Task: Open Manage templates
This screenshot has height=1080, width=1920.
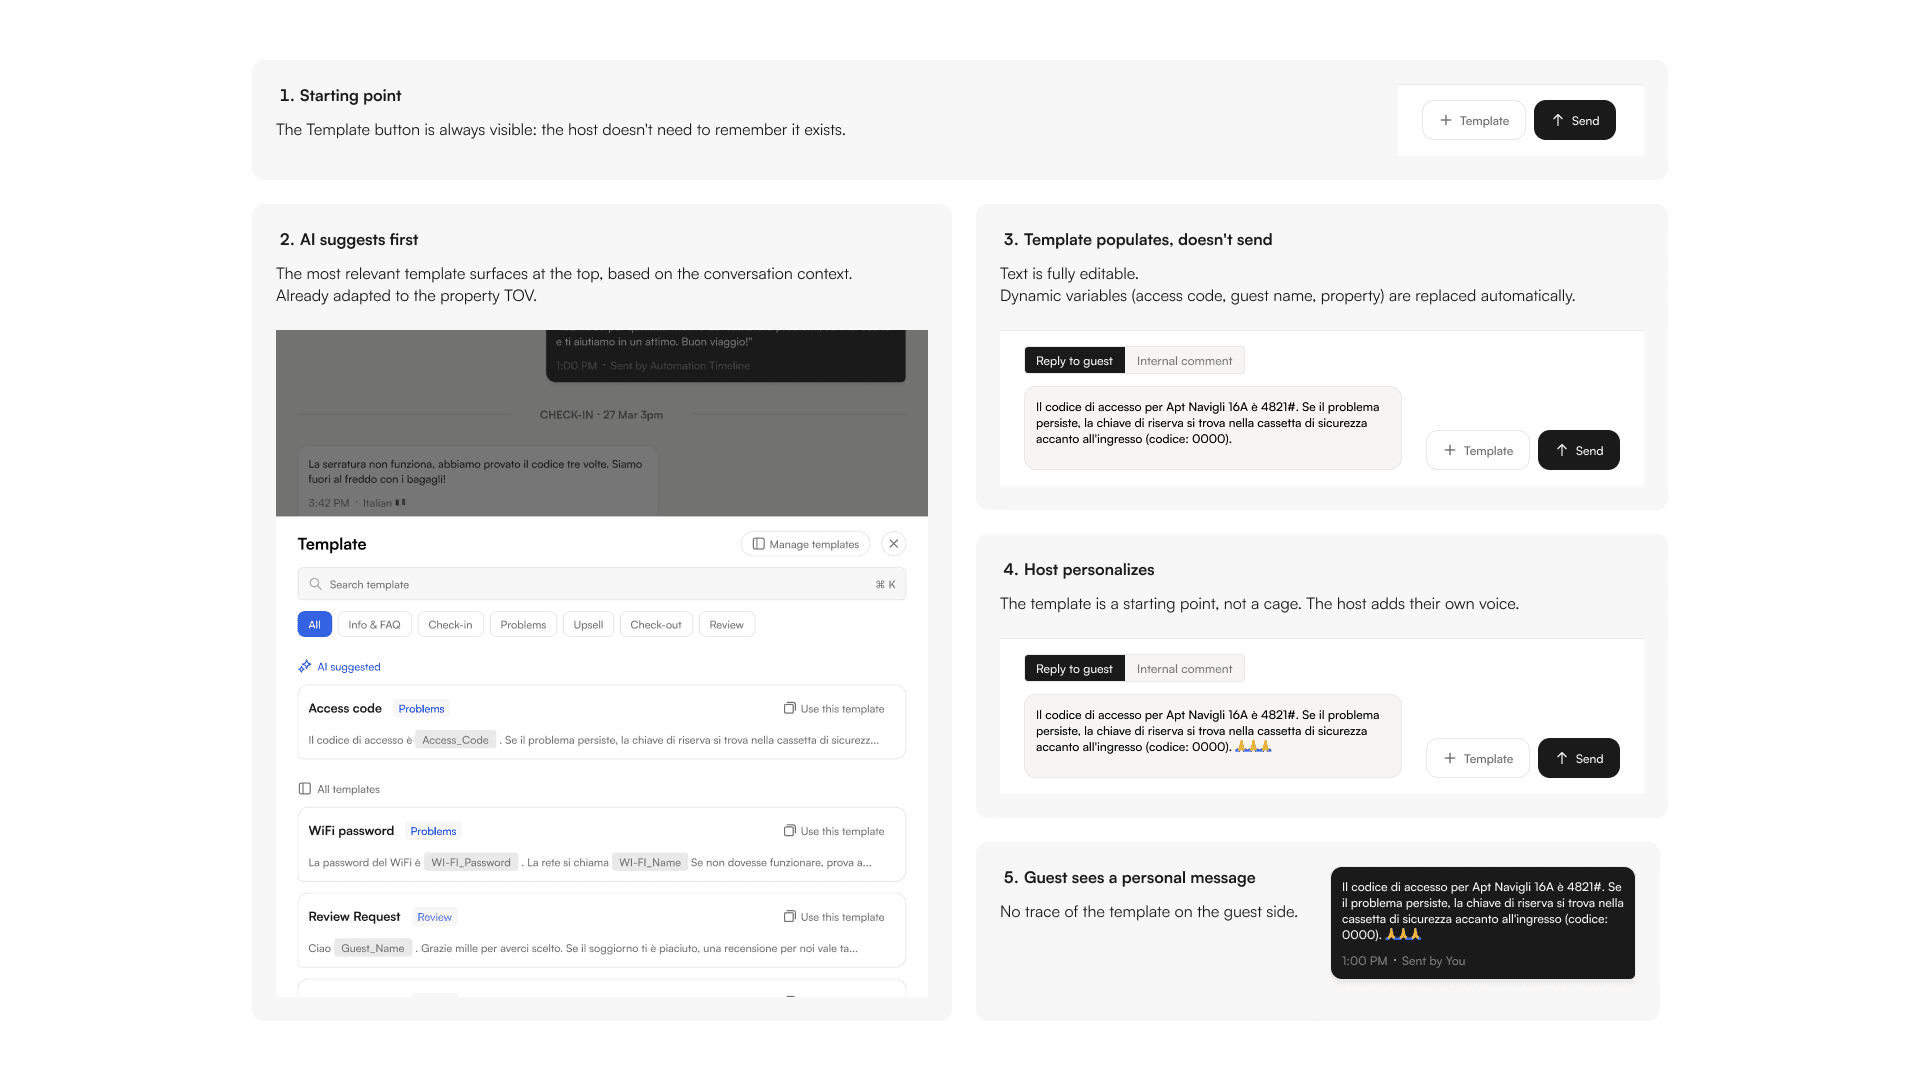Action: click(805, 544)
